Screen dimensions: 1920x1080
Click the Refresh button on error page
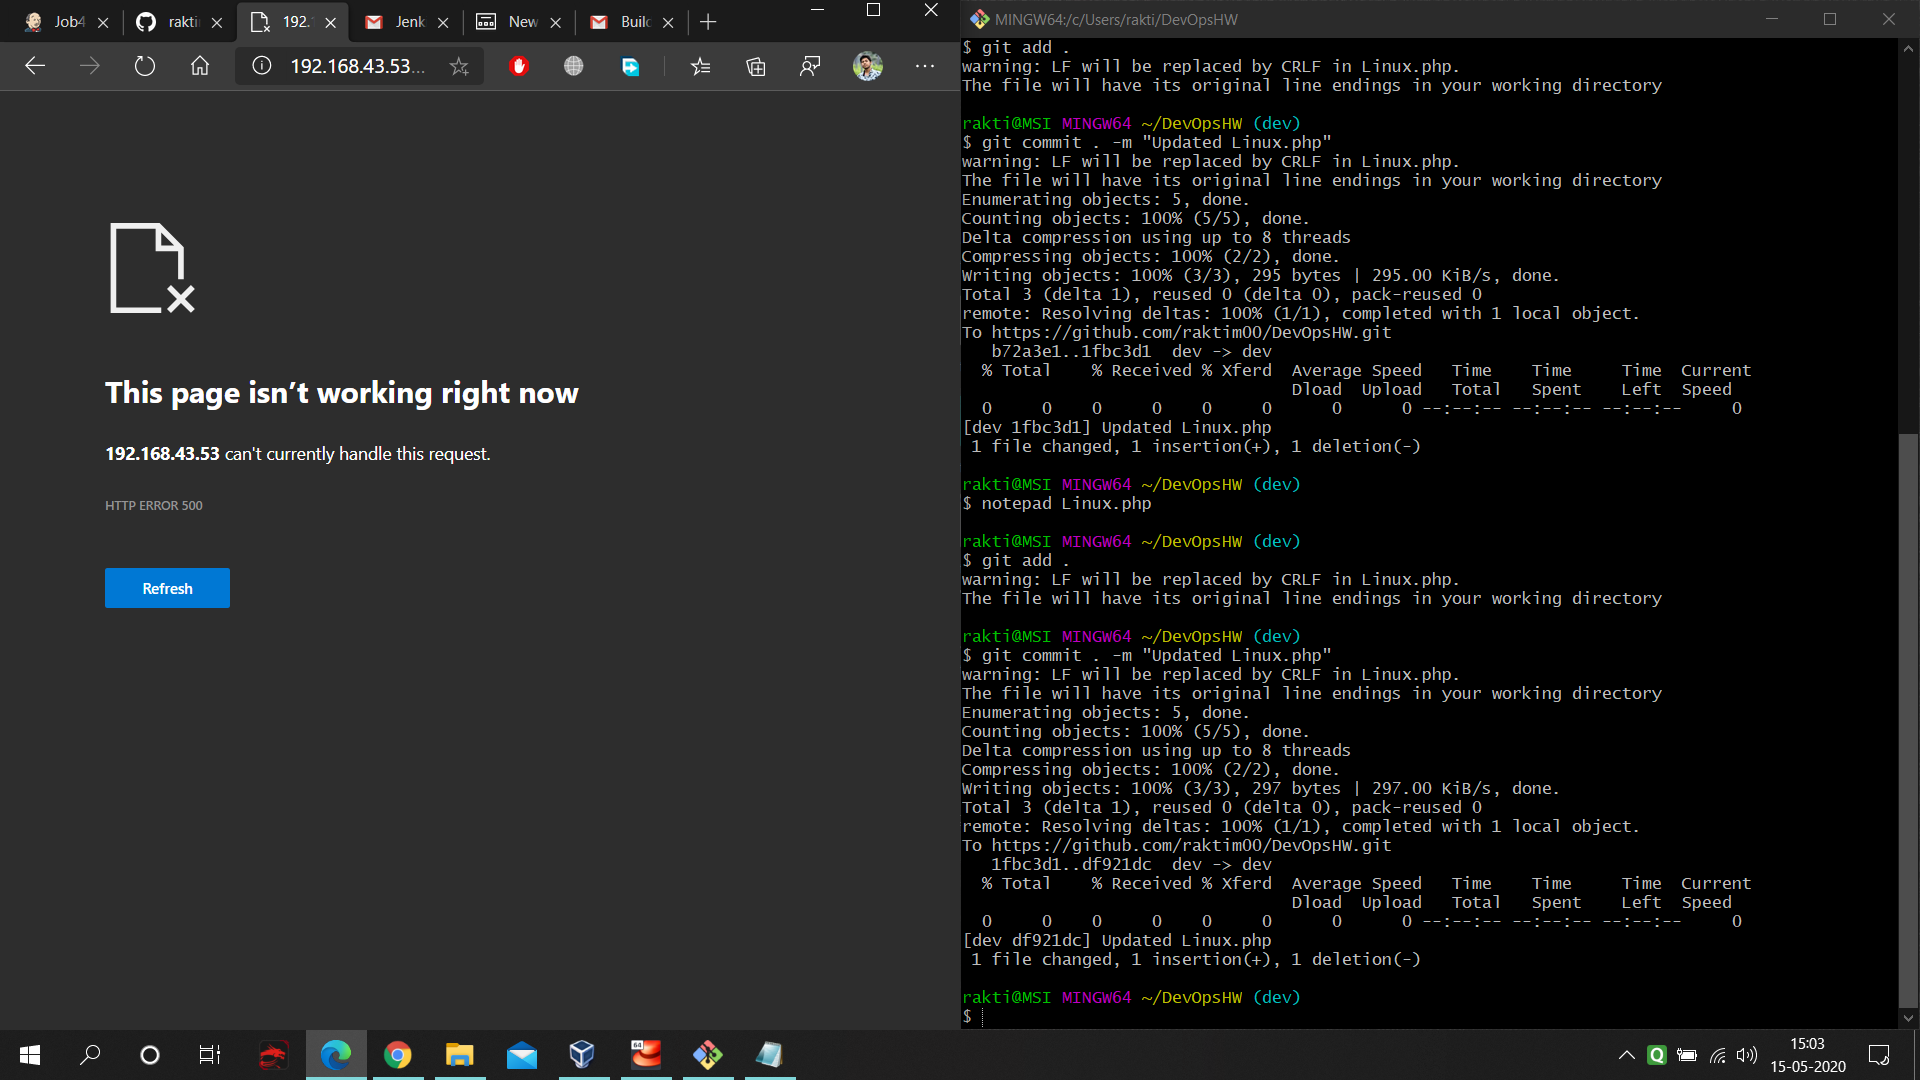[167, 588]
